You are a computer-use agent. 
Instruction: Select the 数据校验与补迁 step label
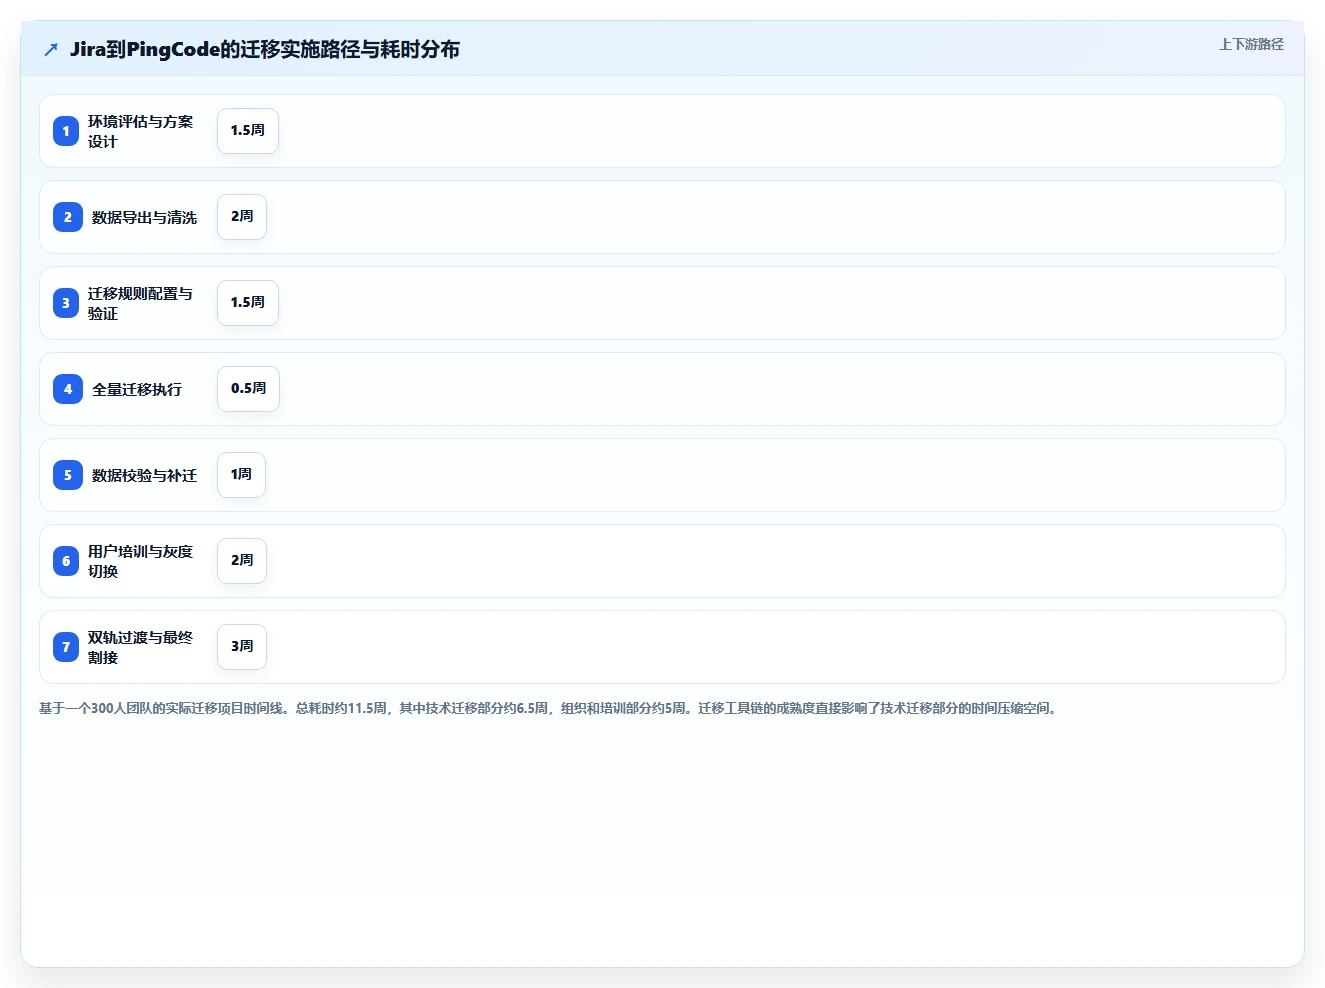click(x=144, y=475)
